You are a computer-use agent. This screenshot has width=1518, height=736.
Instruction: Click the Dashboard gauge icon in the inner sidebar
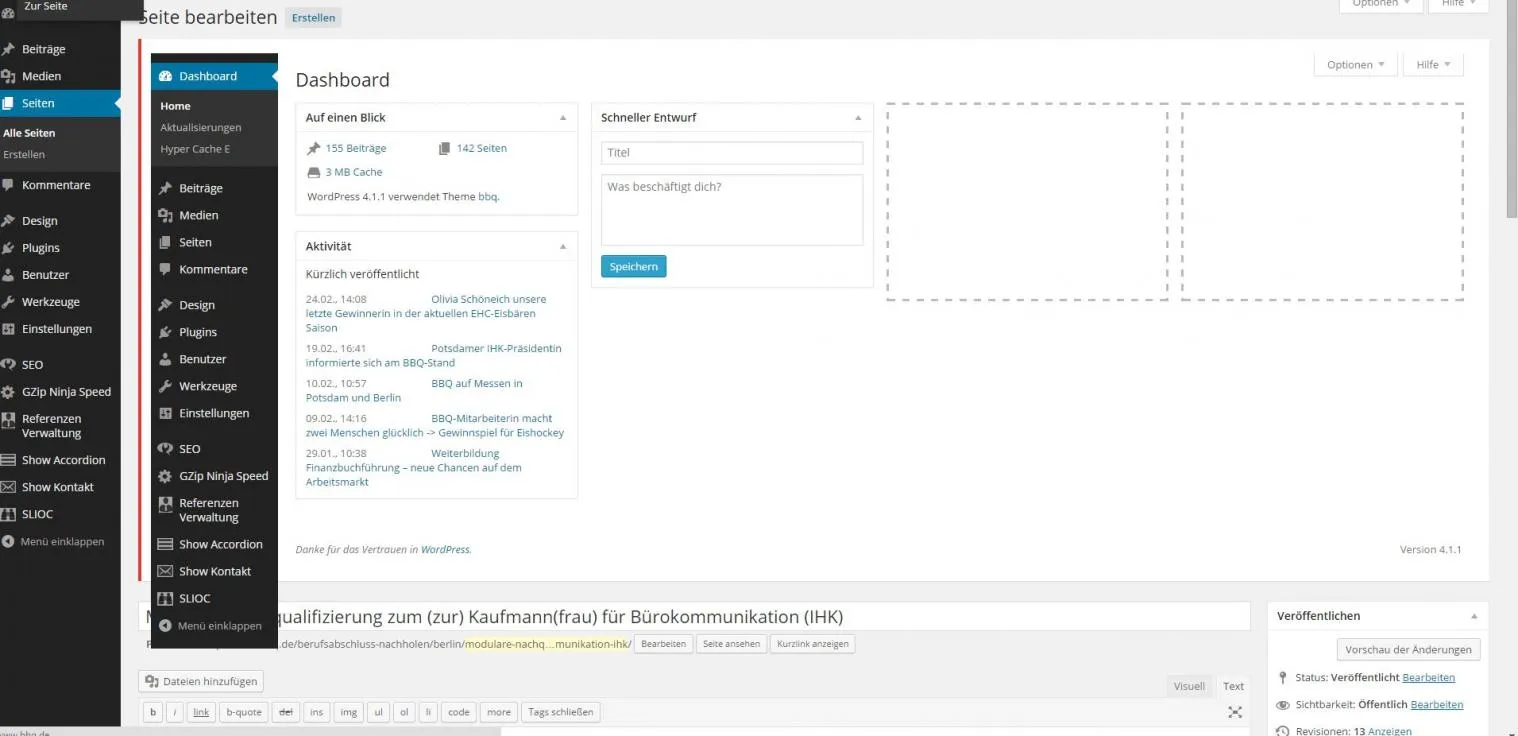[166, 76]
